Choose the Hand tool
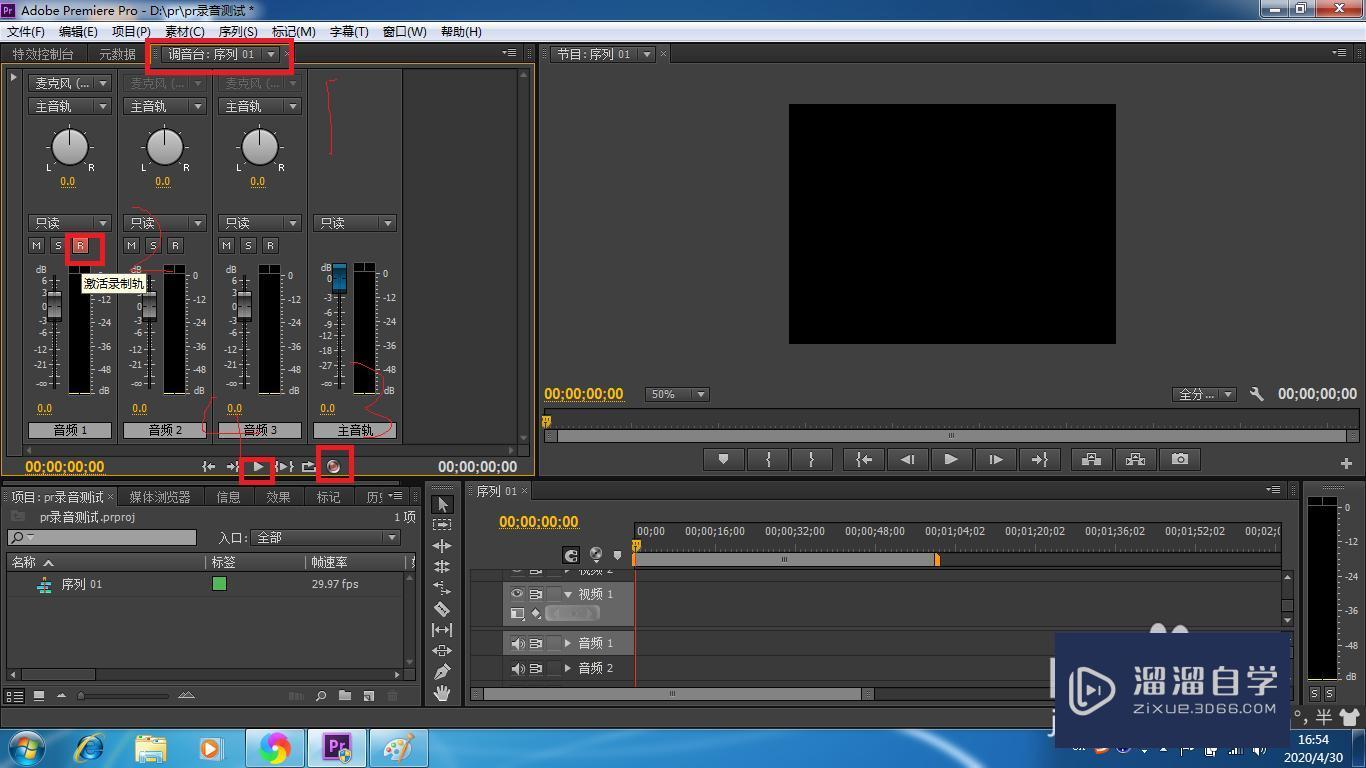The width and height of the screenshot is (1366, 768). 442,693
